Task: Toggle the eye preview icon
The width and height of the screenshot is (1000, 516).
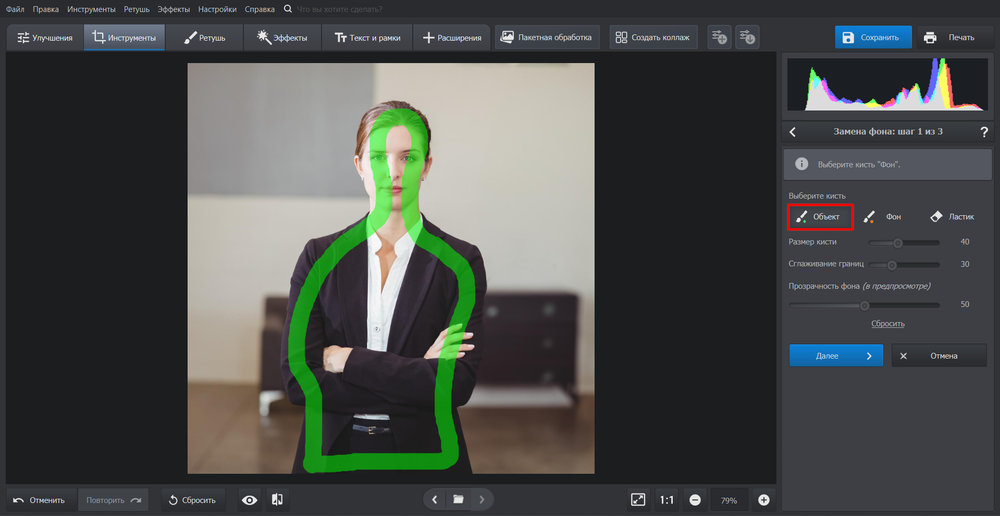Action: tap(249, 500)
